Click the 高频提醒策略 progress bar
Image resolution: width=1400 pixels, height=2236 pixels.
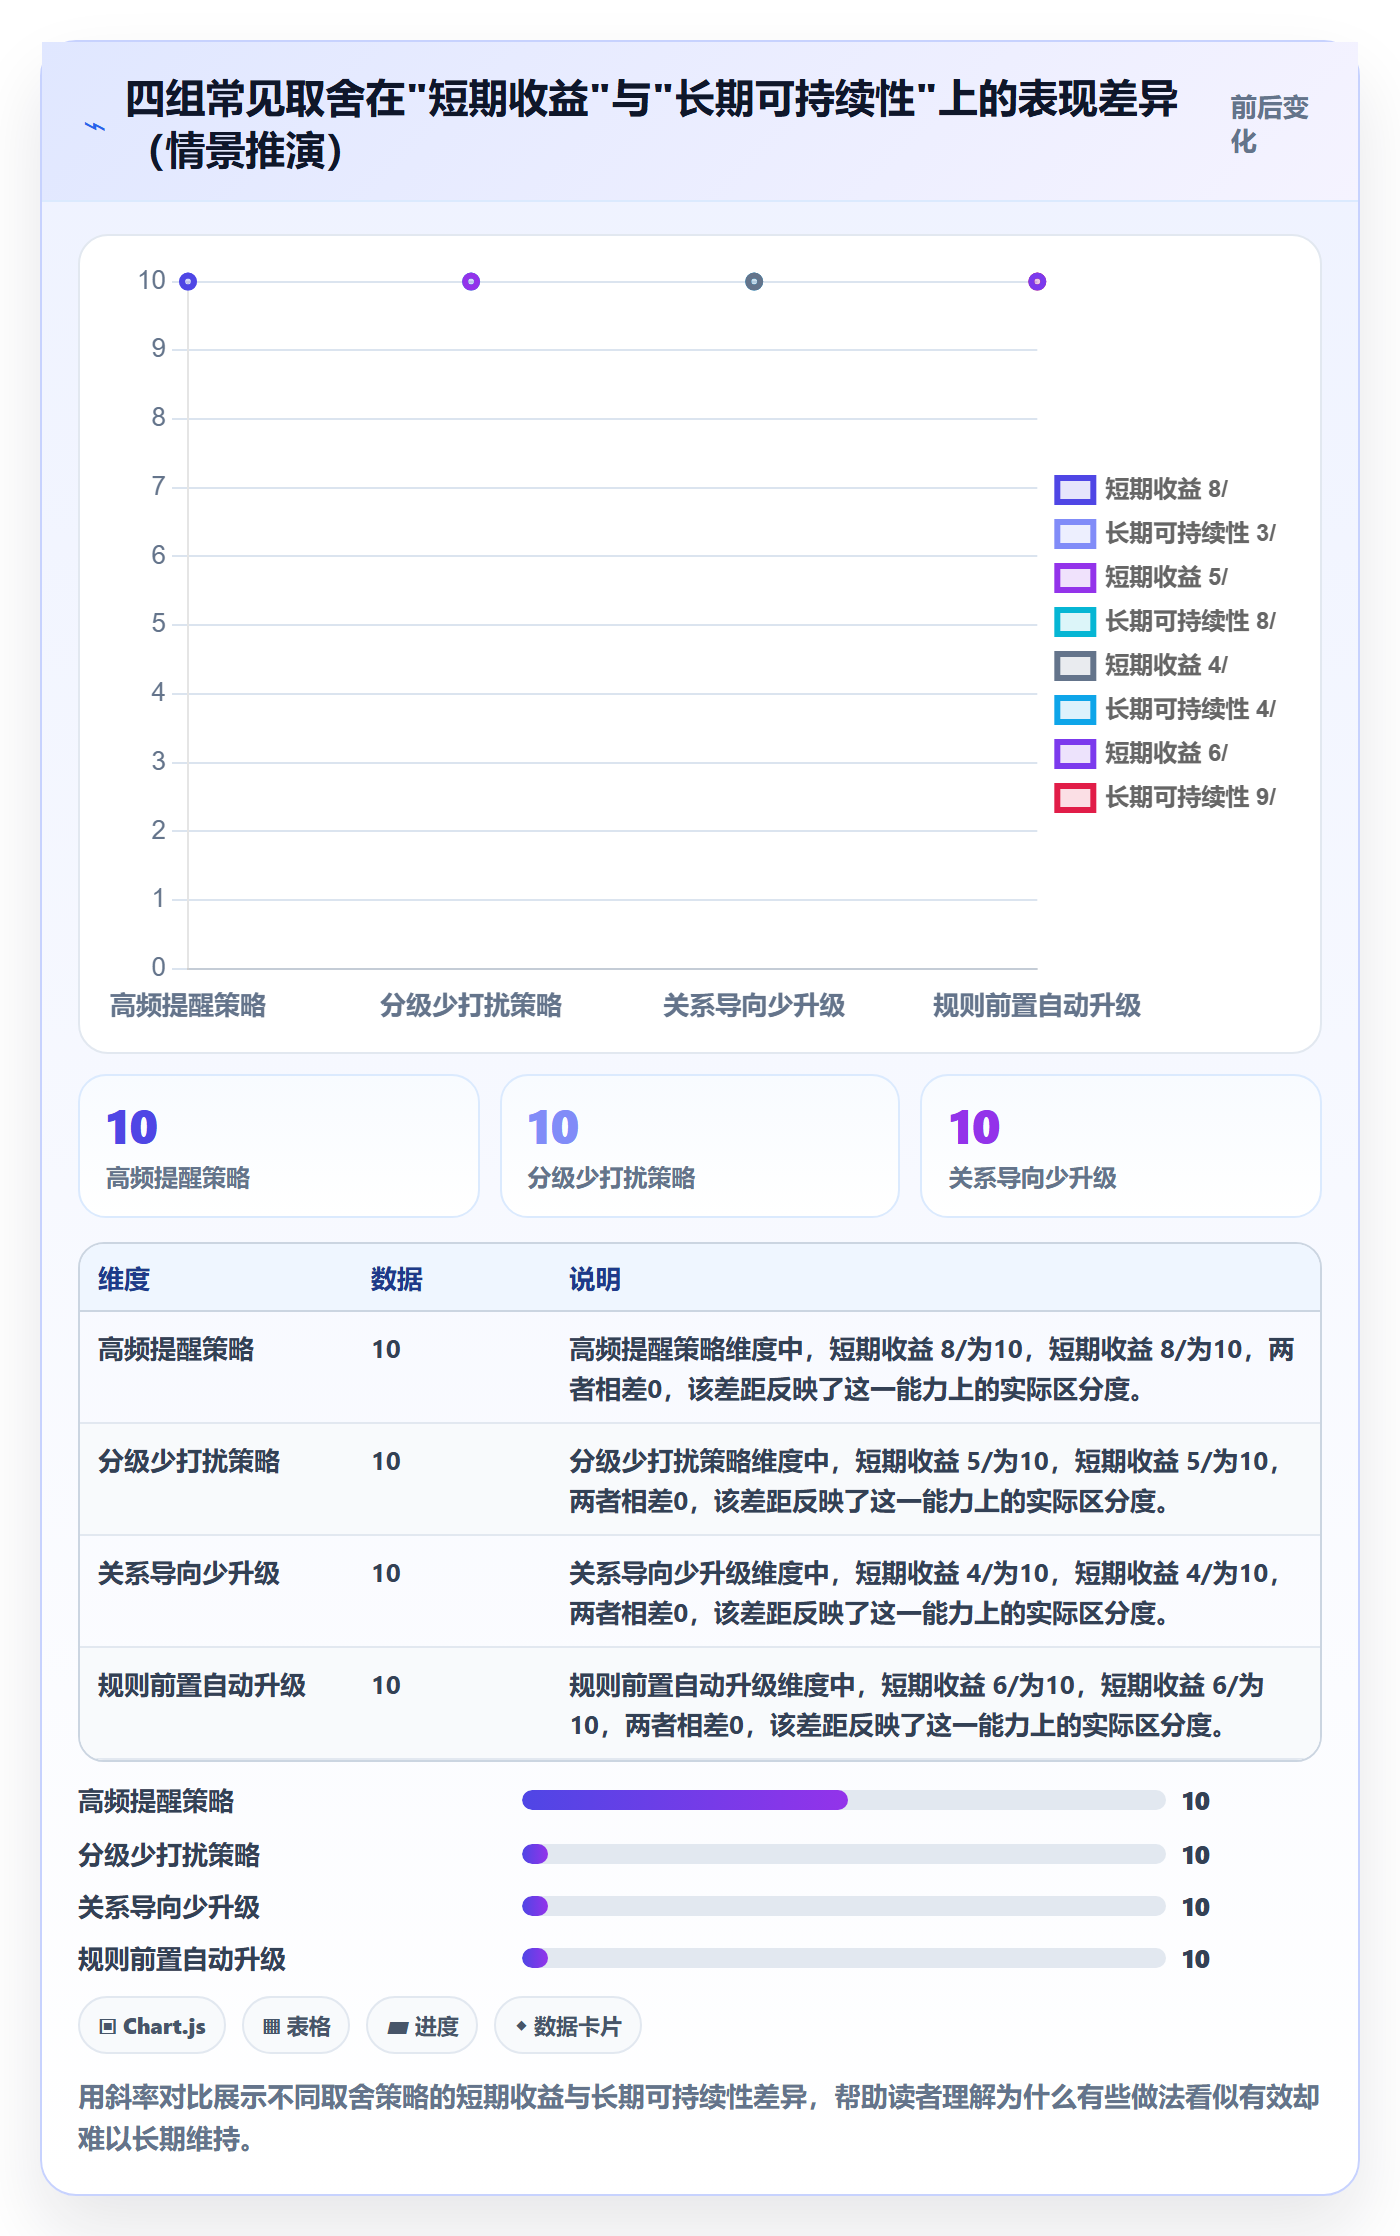tap(844, 1800)
